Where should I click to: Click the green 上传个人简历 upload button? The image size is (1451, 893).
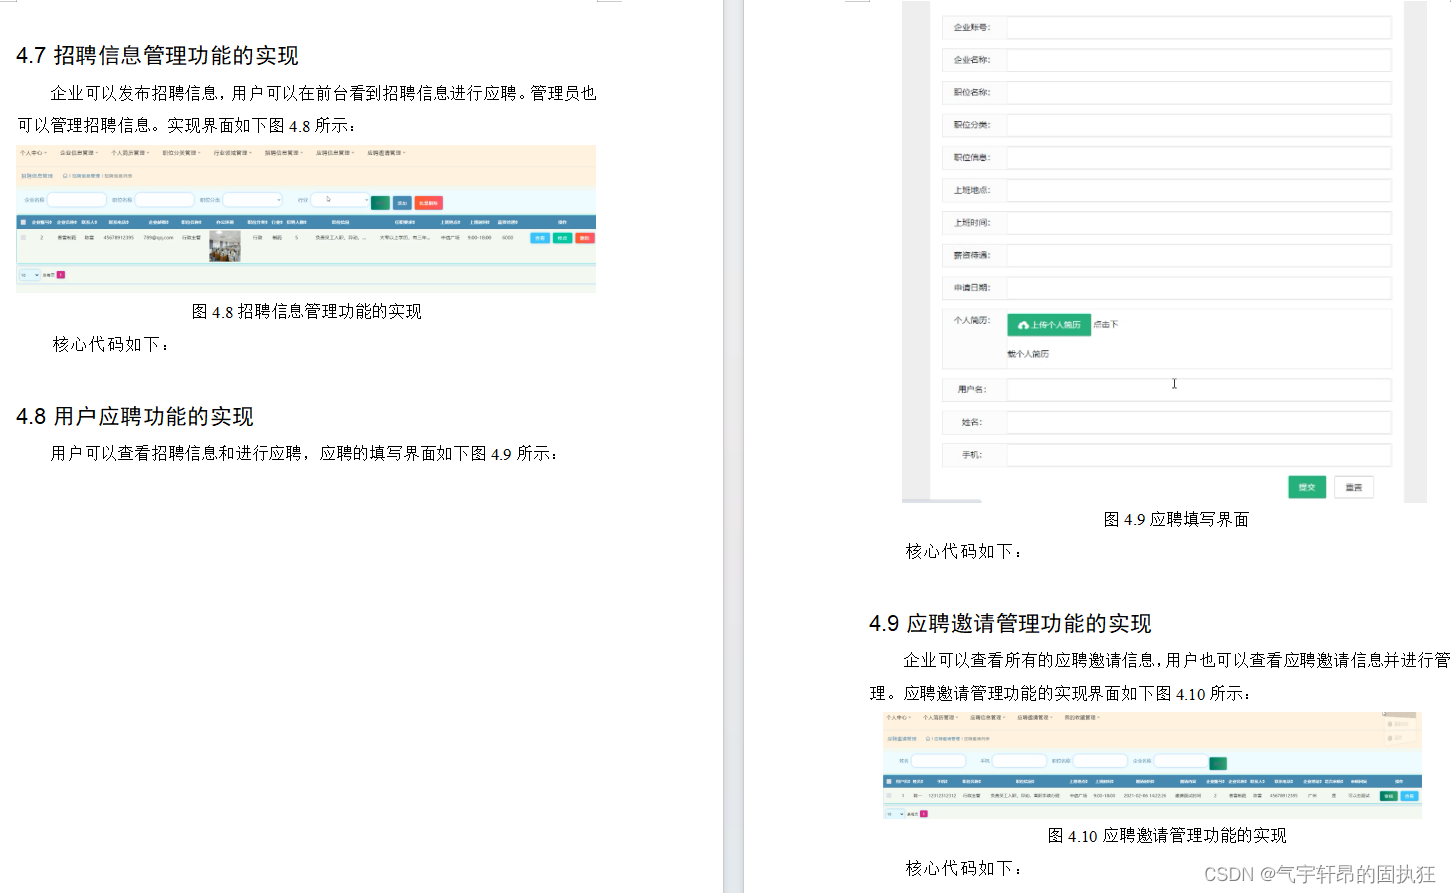1048,325
